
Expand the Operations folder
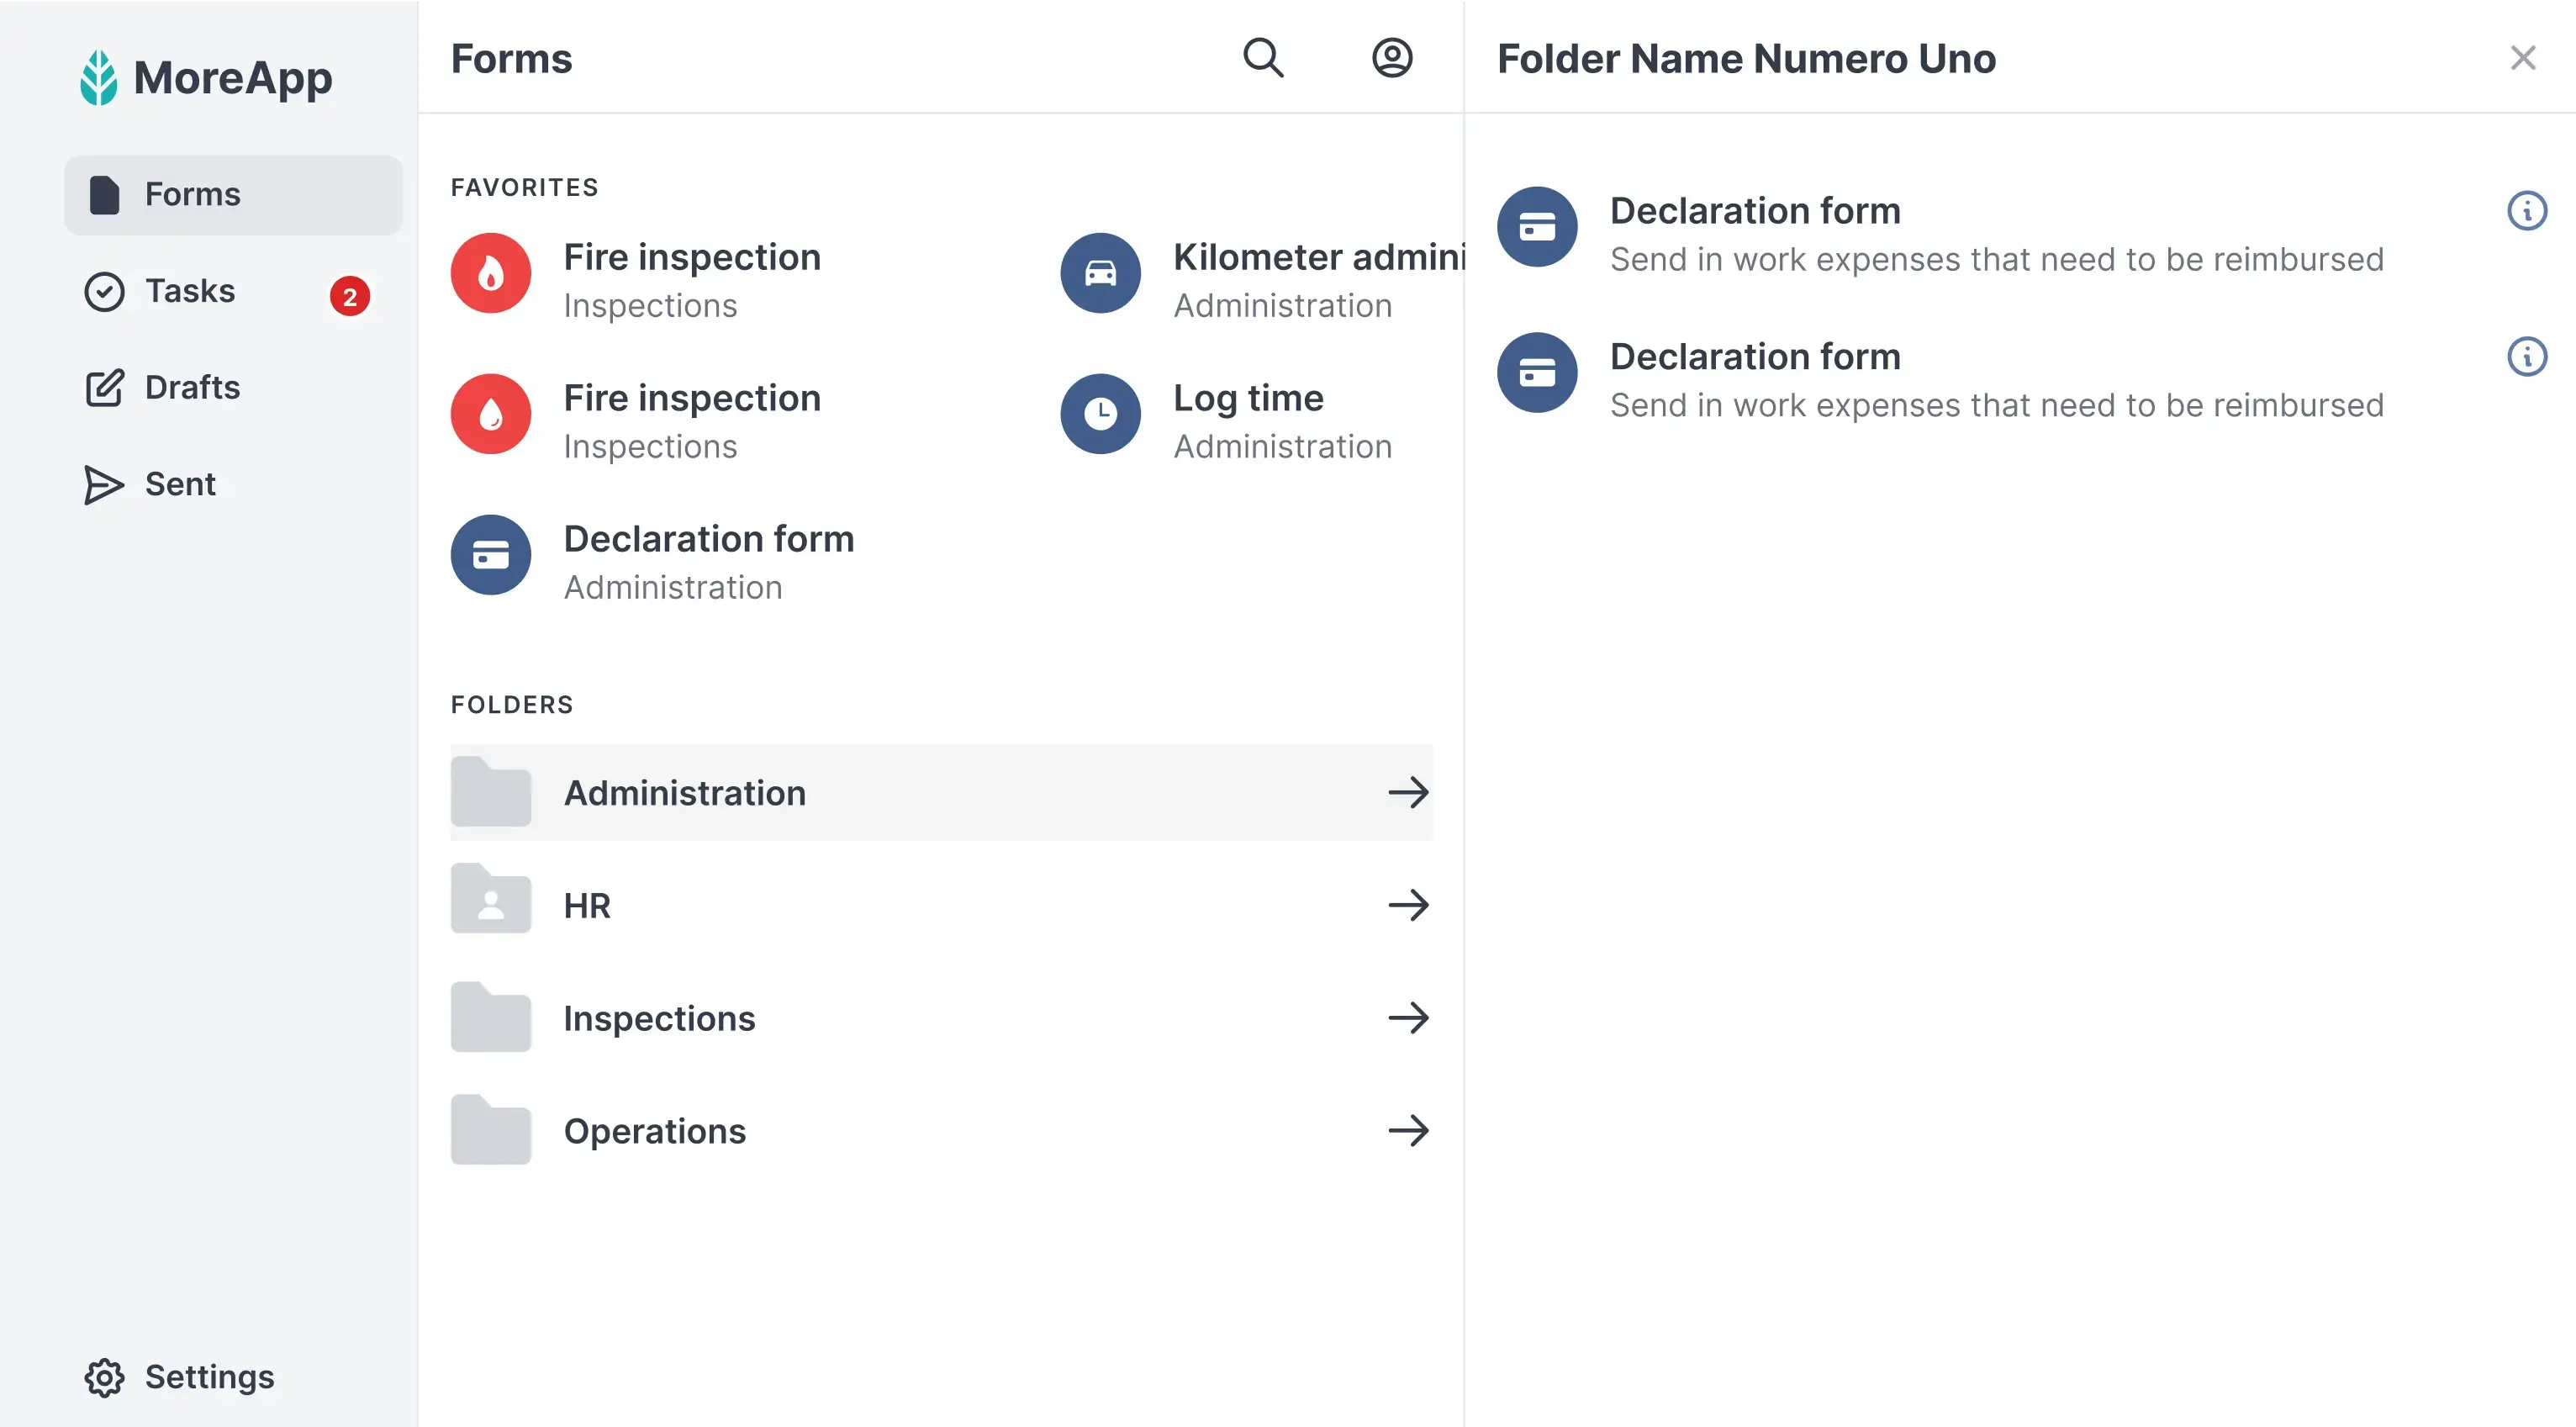click(1409, 1131)
